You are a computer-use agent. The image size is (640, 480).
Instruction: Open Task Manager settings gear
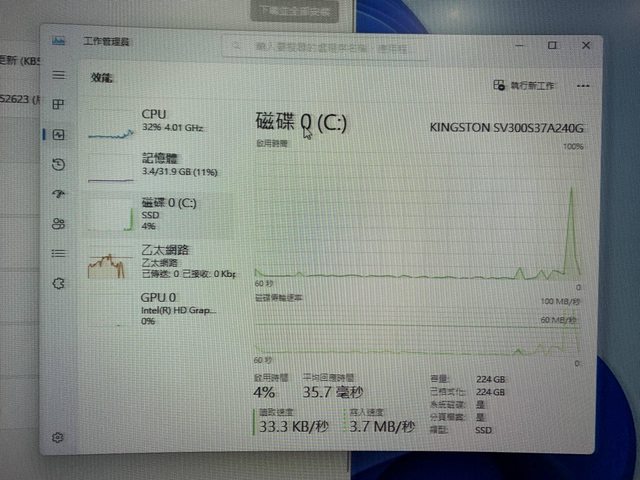59,437
